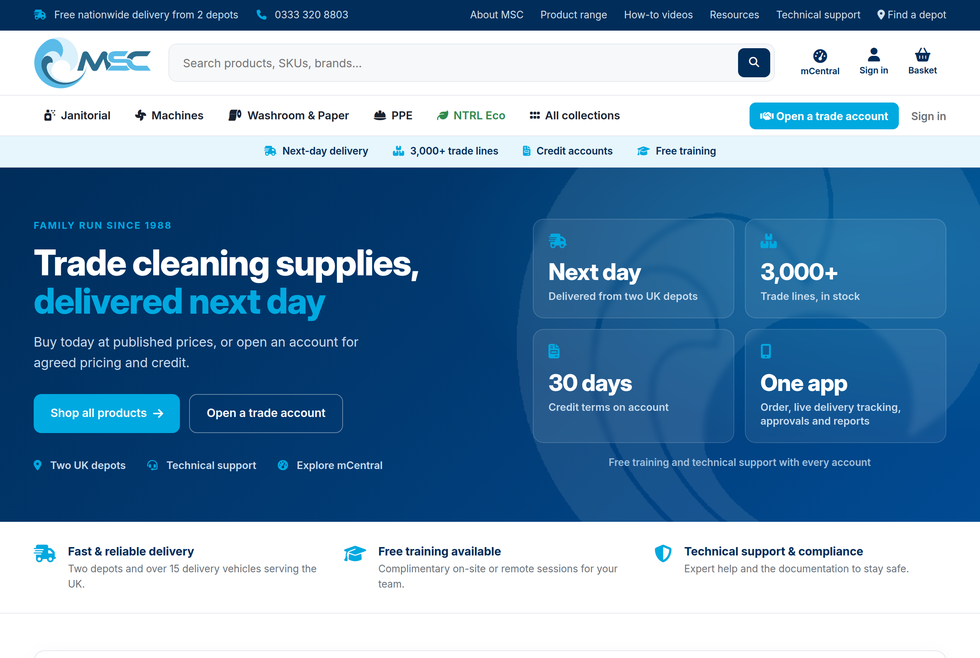This screenshot has height=658, width=980.
Task: Click the headset icon beside Technical support
Action: pos(152,465)
